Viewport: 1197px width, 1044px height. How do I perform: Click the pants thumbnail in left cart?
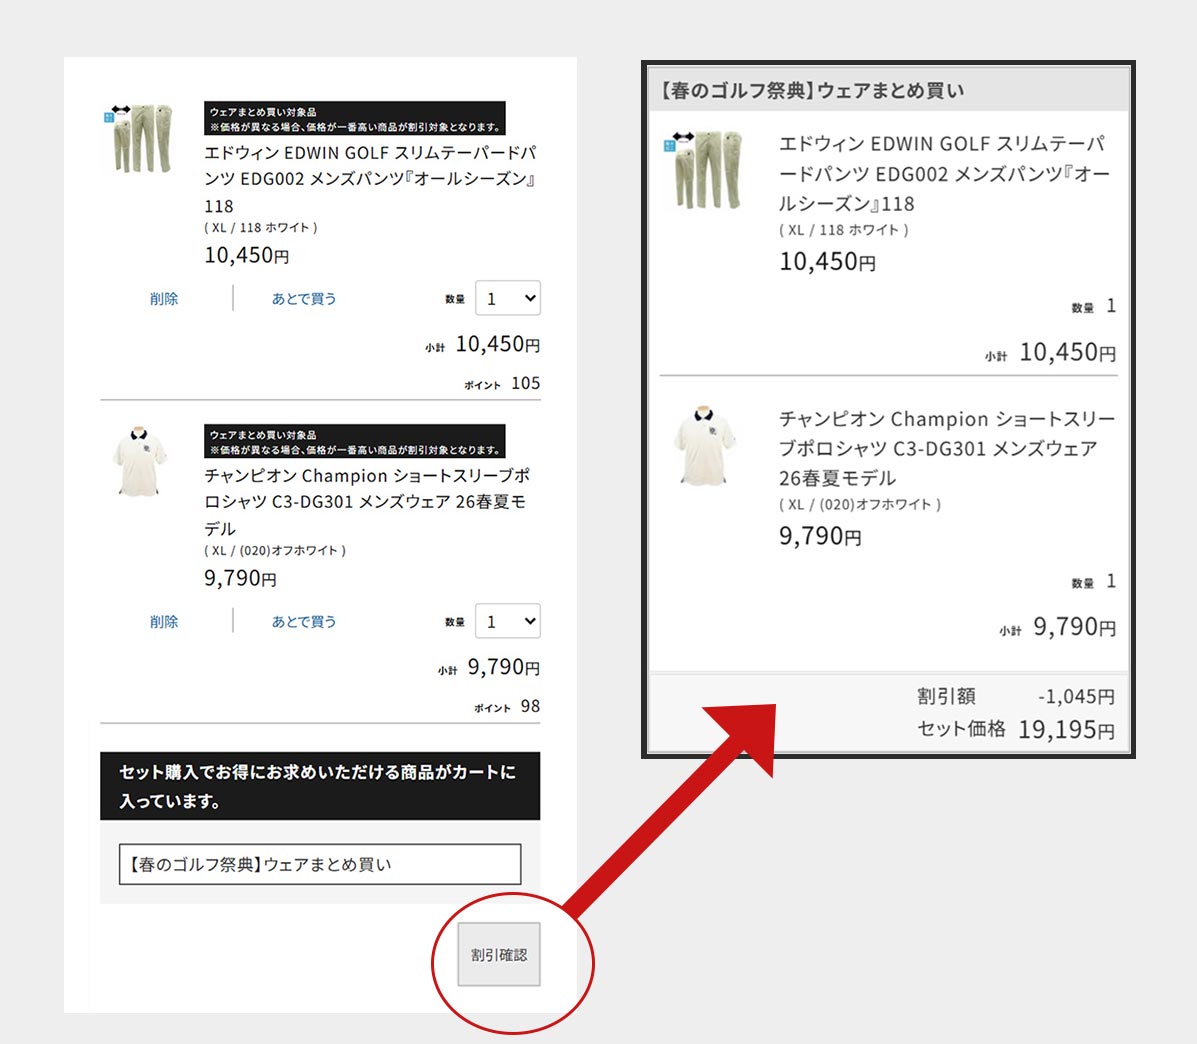point(138,138)
